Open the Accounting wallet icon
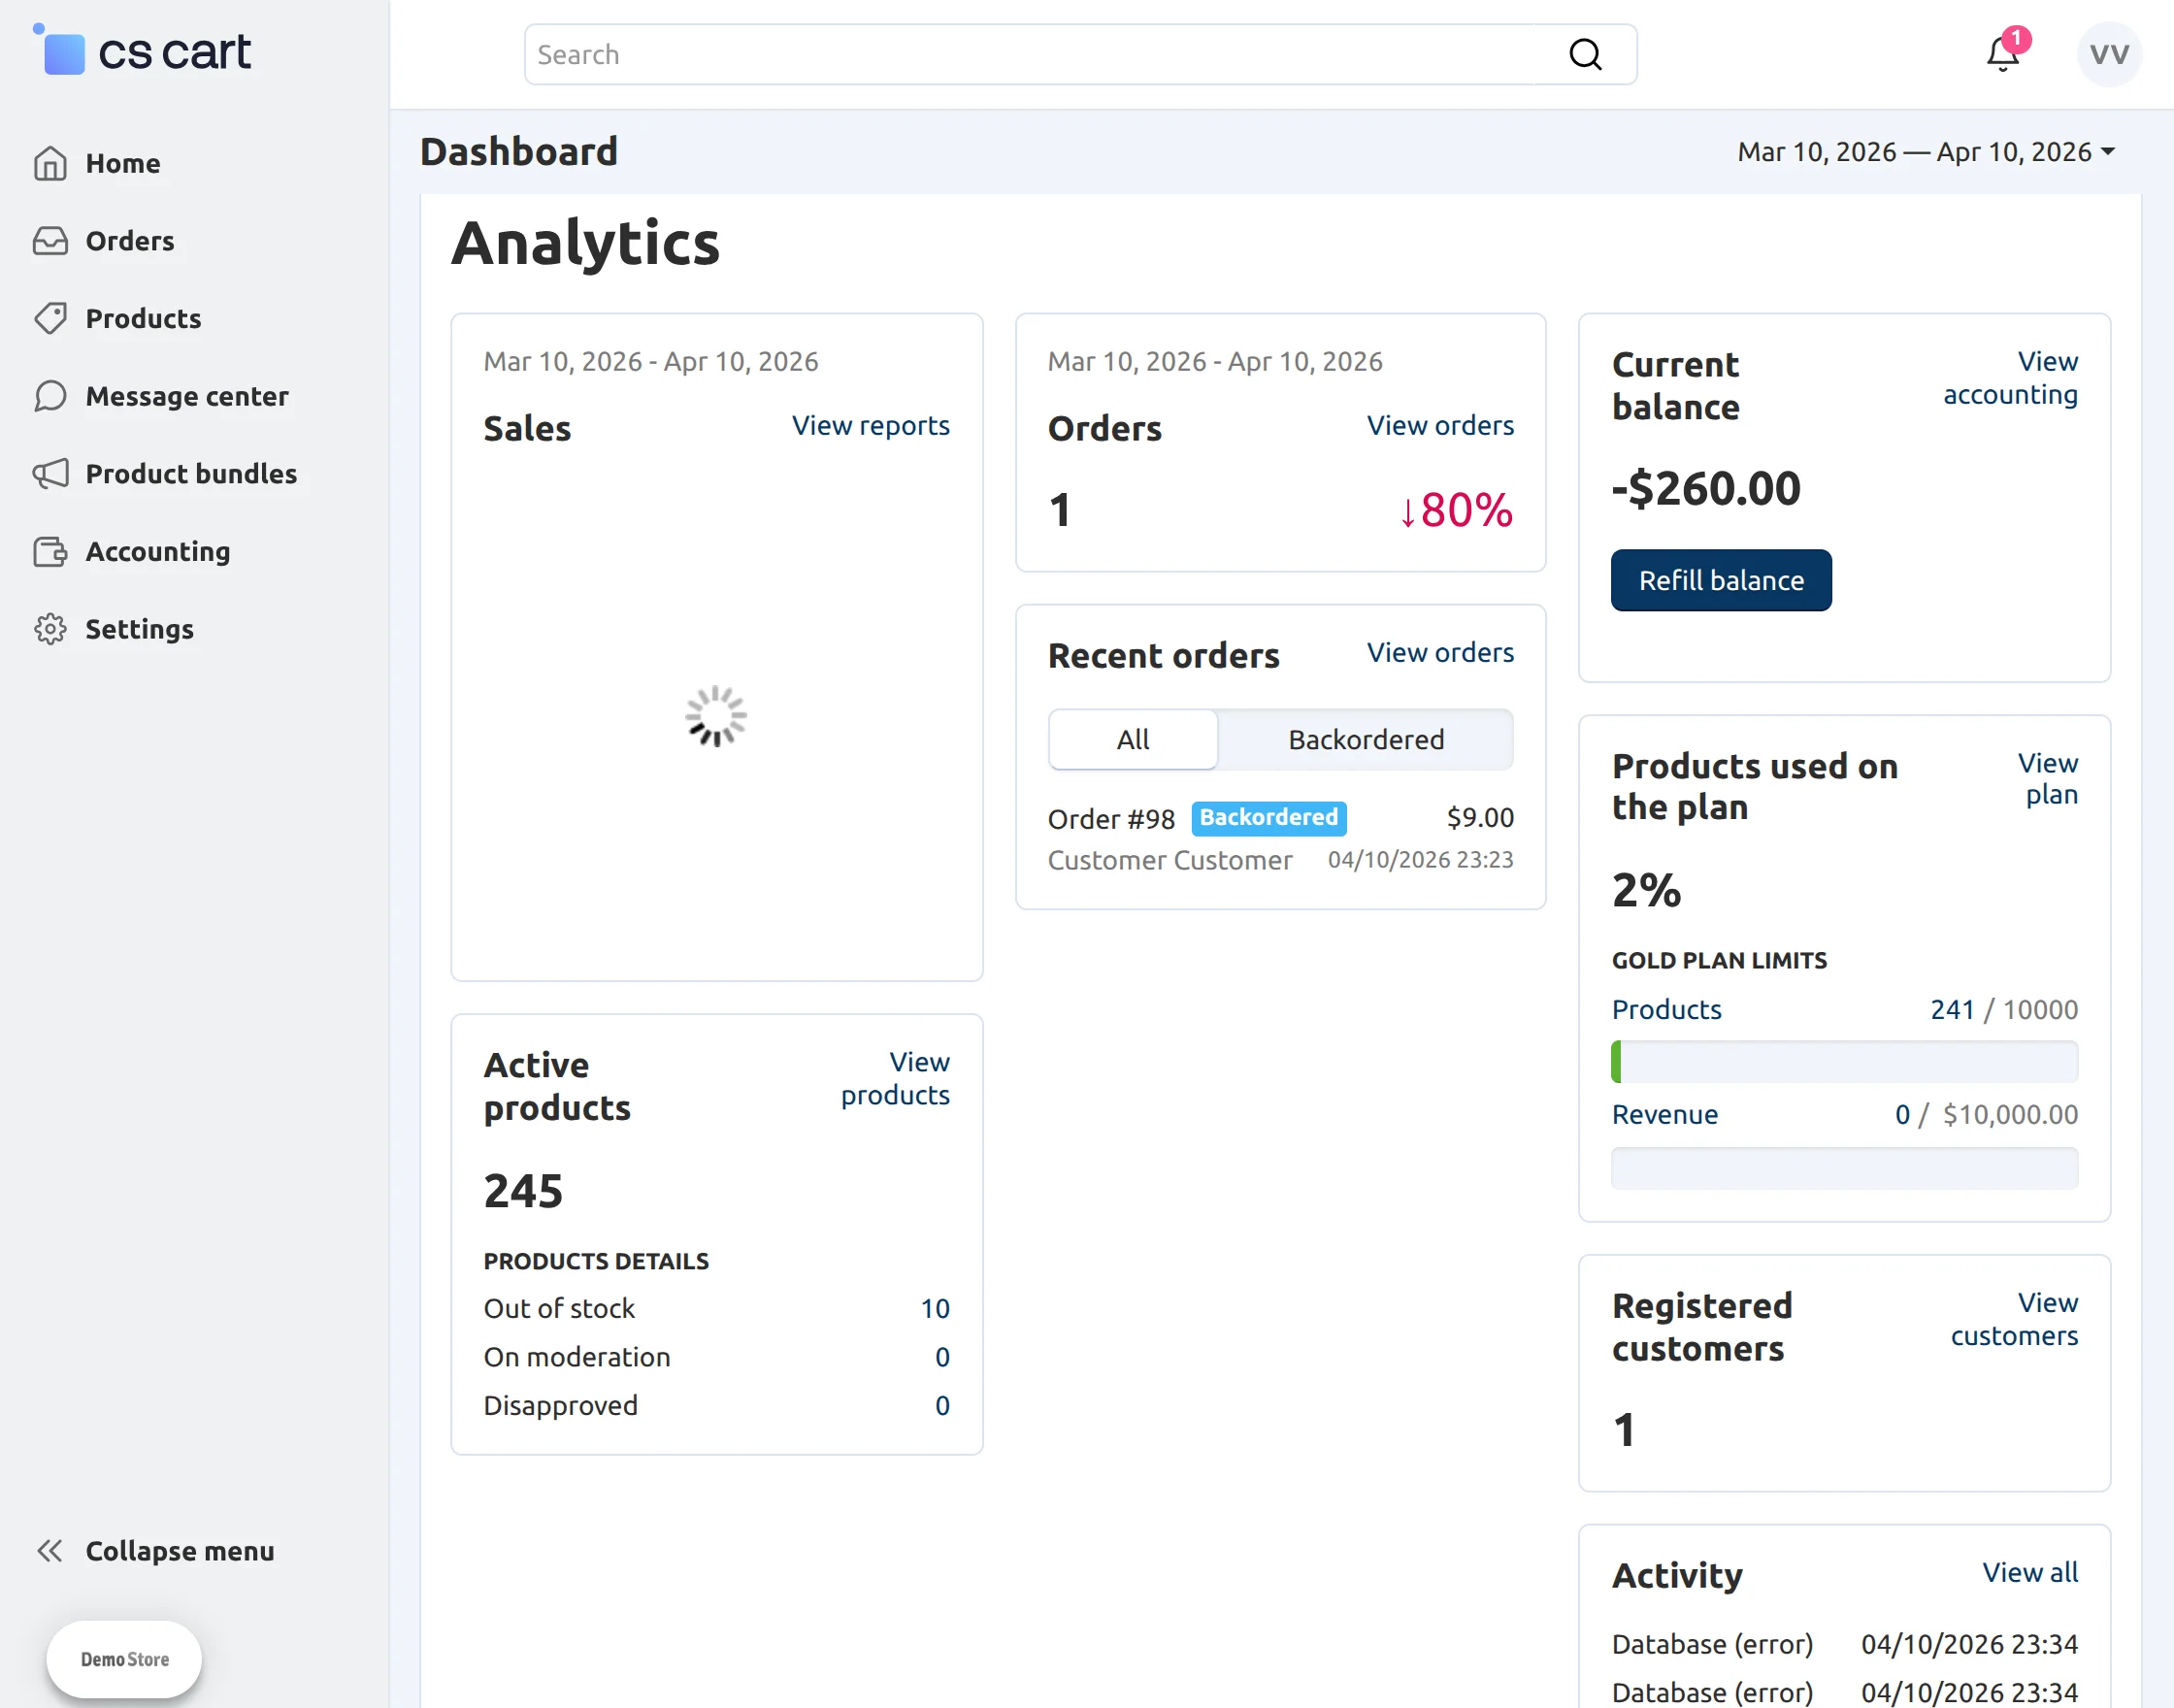The height and width of the screenshot is (1708, 2174). pyautogui.click(x=50, y=551)
